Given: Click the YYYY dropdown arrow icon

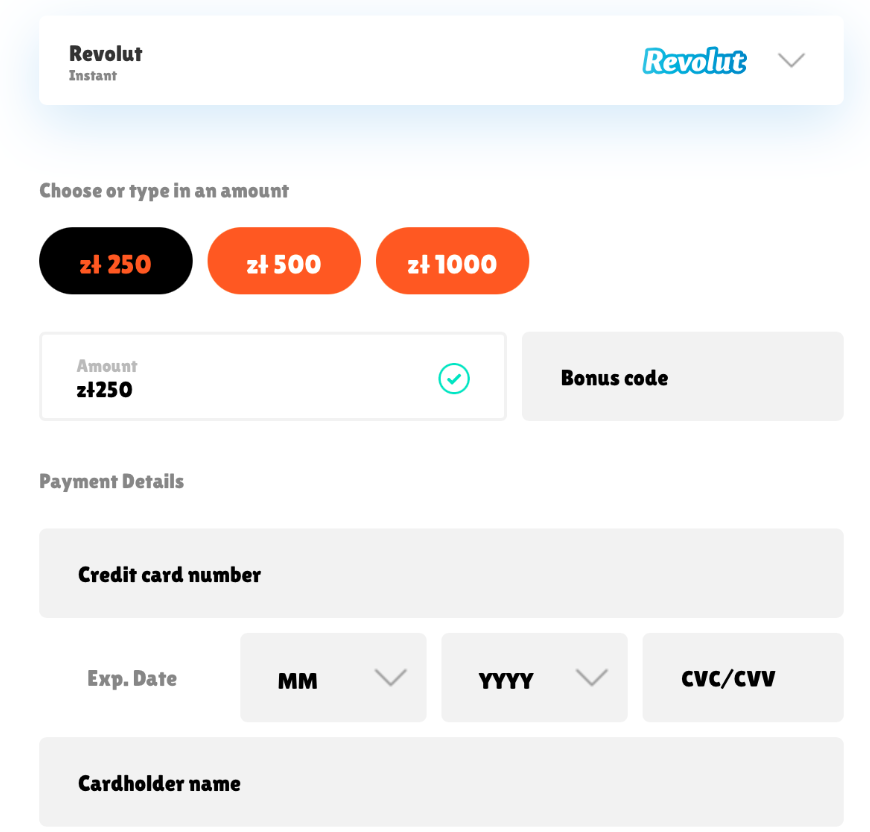Looking at the screenshot, I should point(592,677).
